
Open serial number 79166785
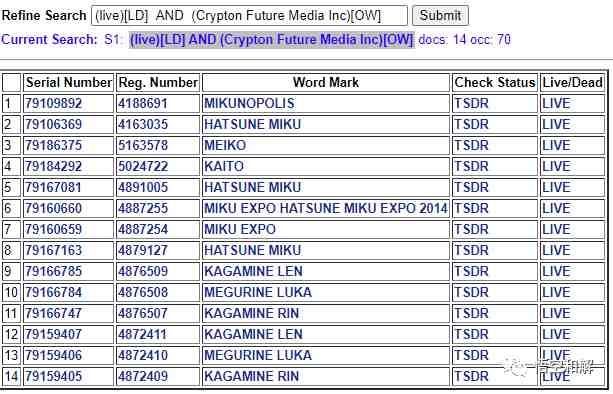(x=54, y=271)
